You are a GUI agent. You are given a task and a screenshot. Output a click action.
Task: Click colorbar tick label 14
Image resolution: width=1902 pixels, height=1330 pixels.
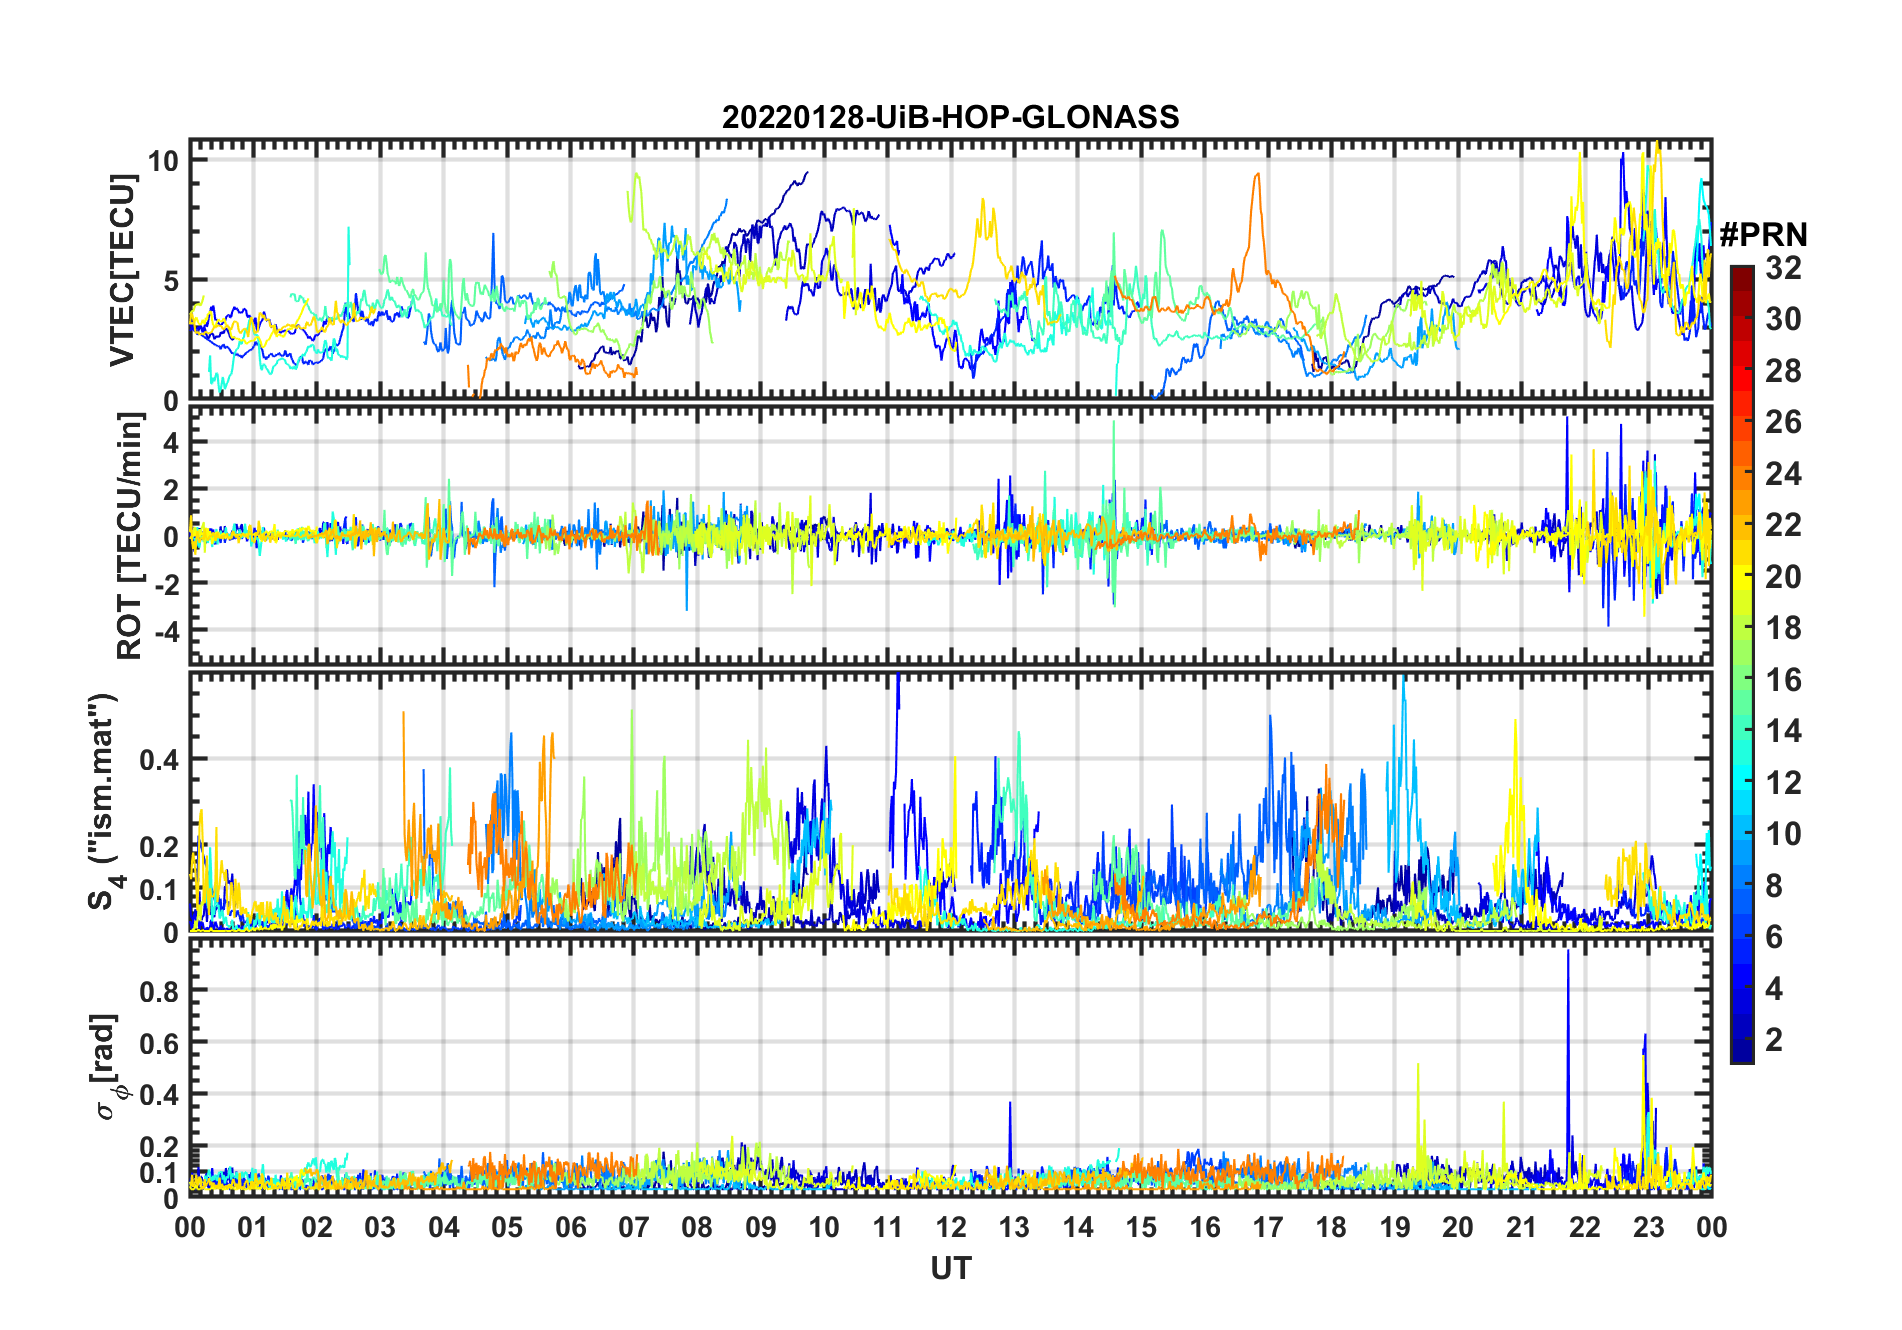coord(1783,731)
